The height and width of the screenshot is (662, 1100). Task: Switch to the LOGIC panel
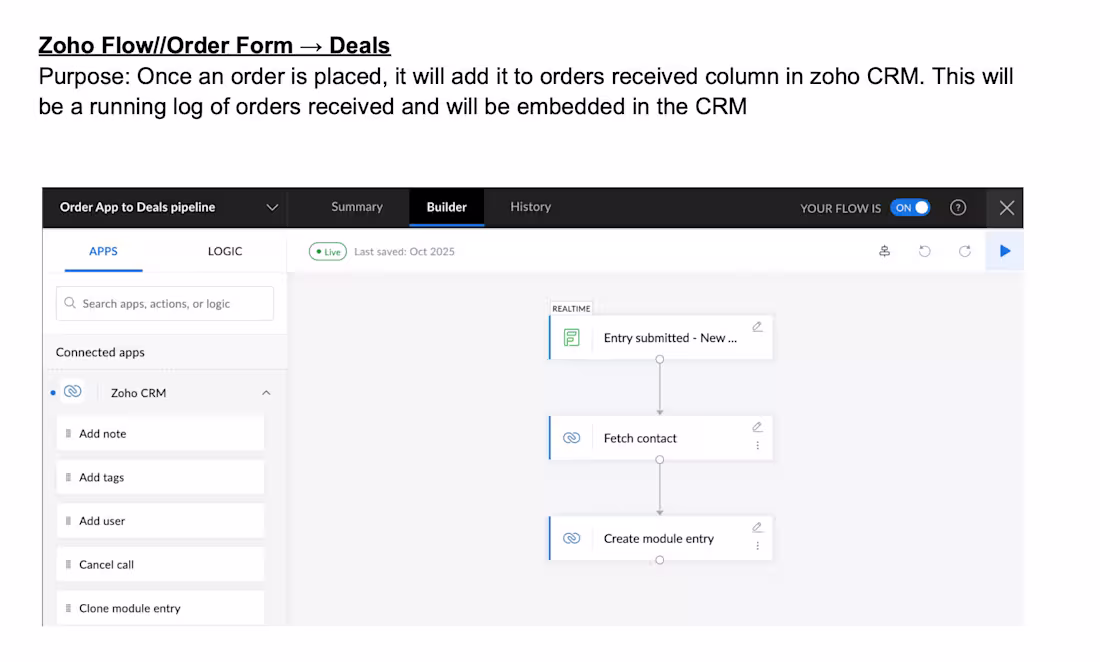224,251
